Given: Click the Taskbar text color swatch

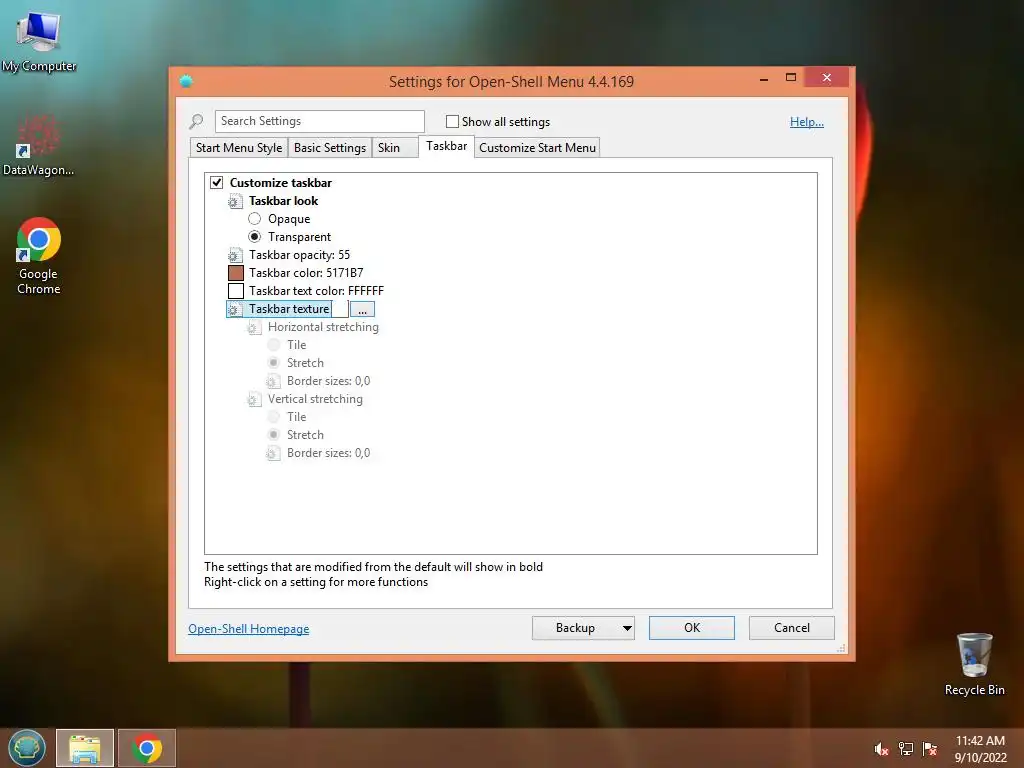Looking at the screenshot, I should click(236, 291).
